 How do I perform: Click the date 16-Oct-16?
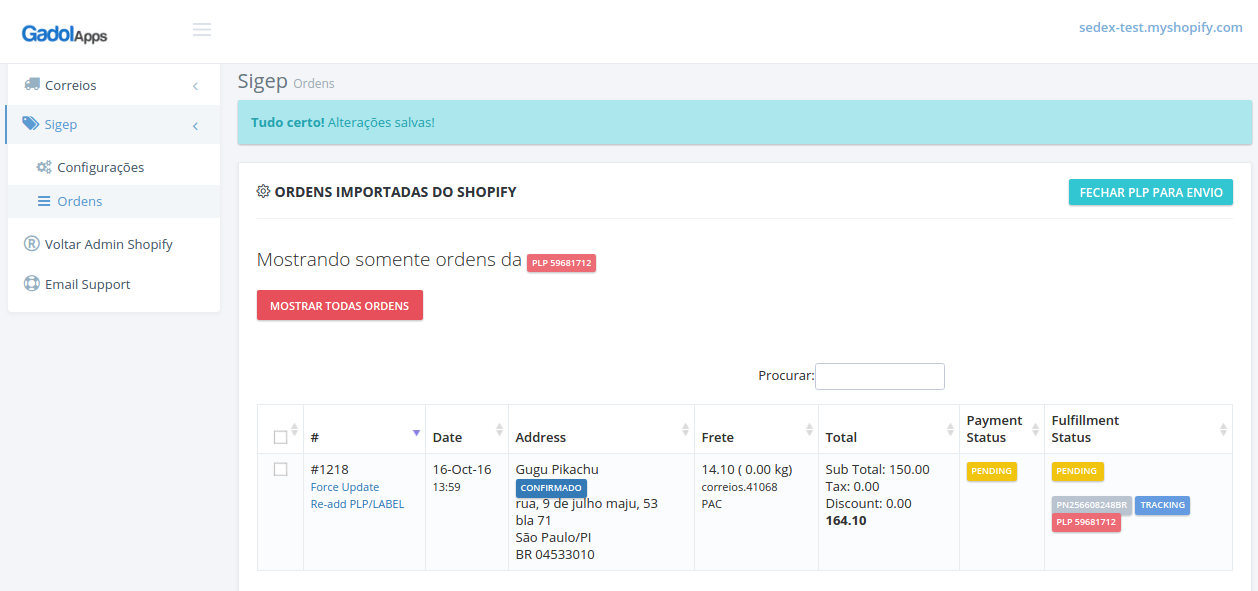coord(462,469)
